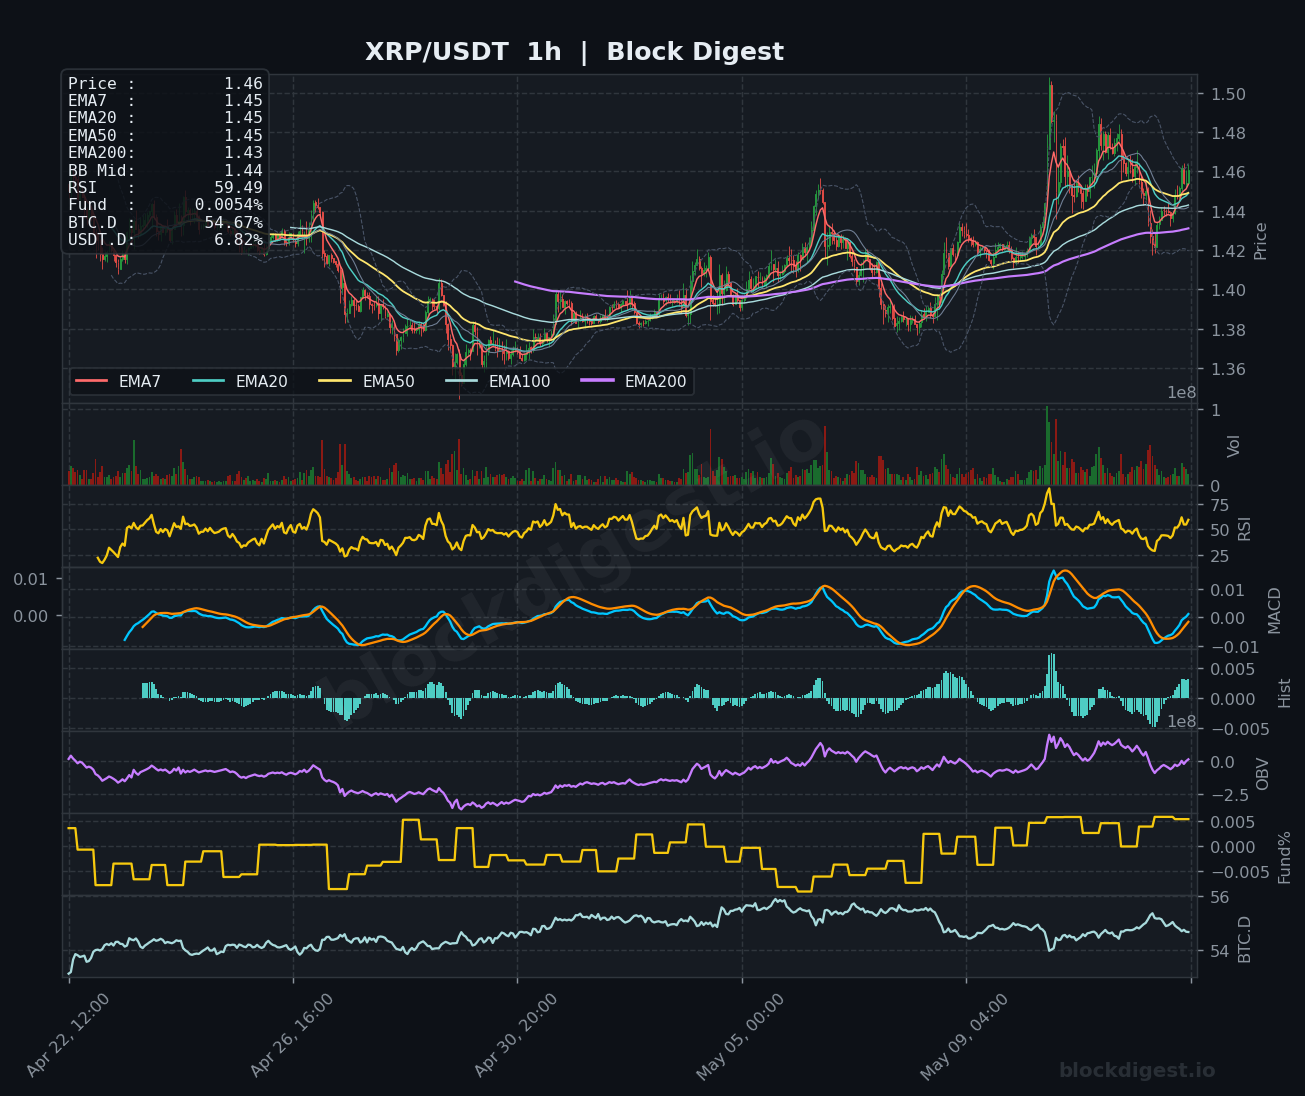Click the EMA100 legend entry
Image resolution: width=1305 pixels, height=1096 pixels.
click(497, 382)
